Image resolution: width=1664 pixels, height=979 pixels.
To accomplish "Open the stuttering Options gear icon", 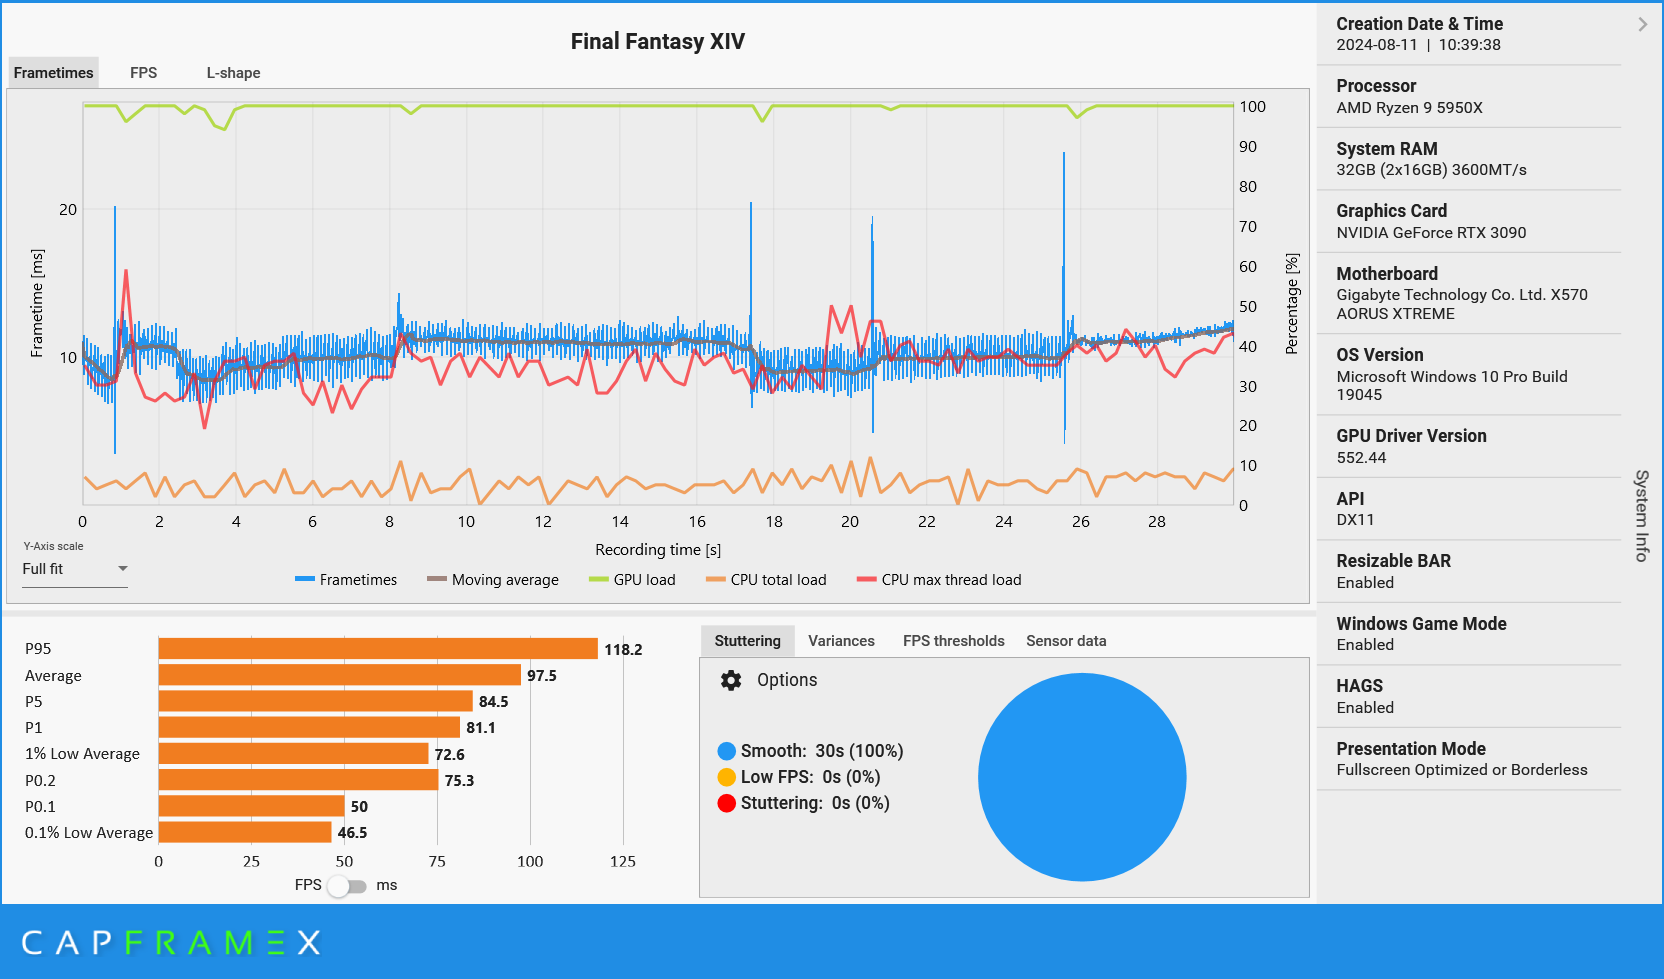I will (731, 680).
